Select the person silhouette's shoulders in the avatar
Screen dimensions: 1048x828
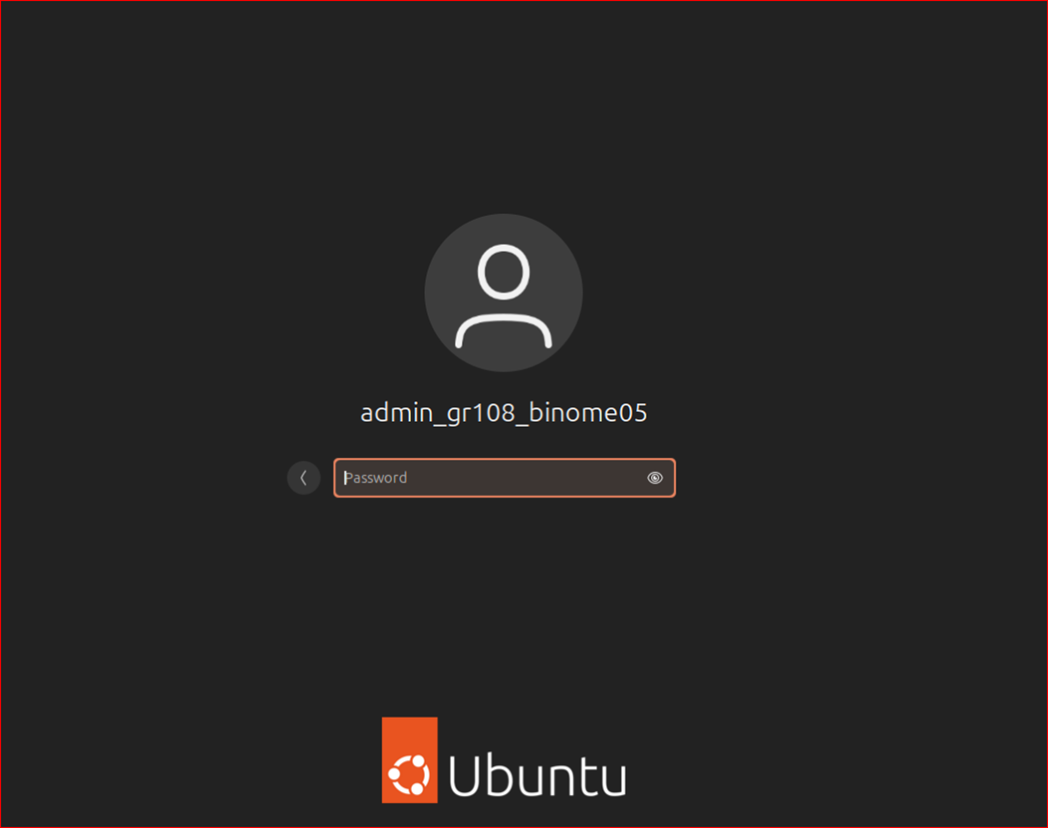point(503,331)
